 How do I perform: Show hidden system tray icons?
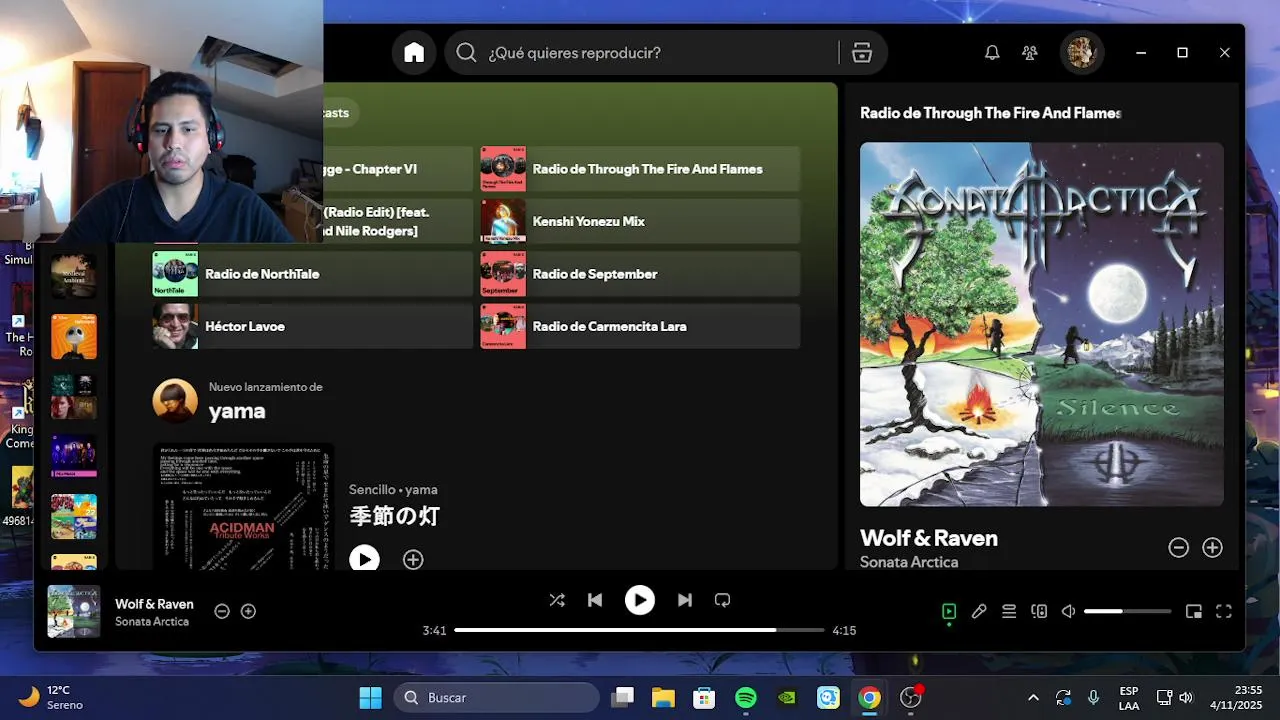click(1033, 697)
